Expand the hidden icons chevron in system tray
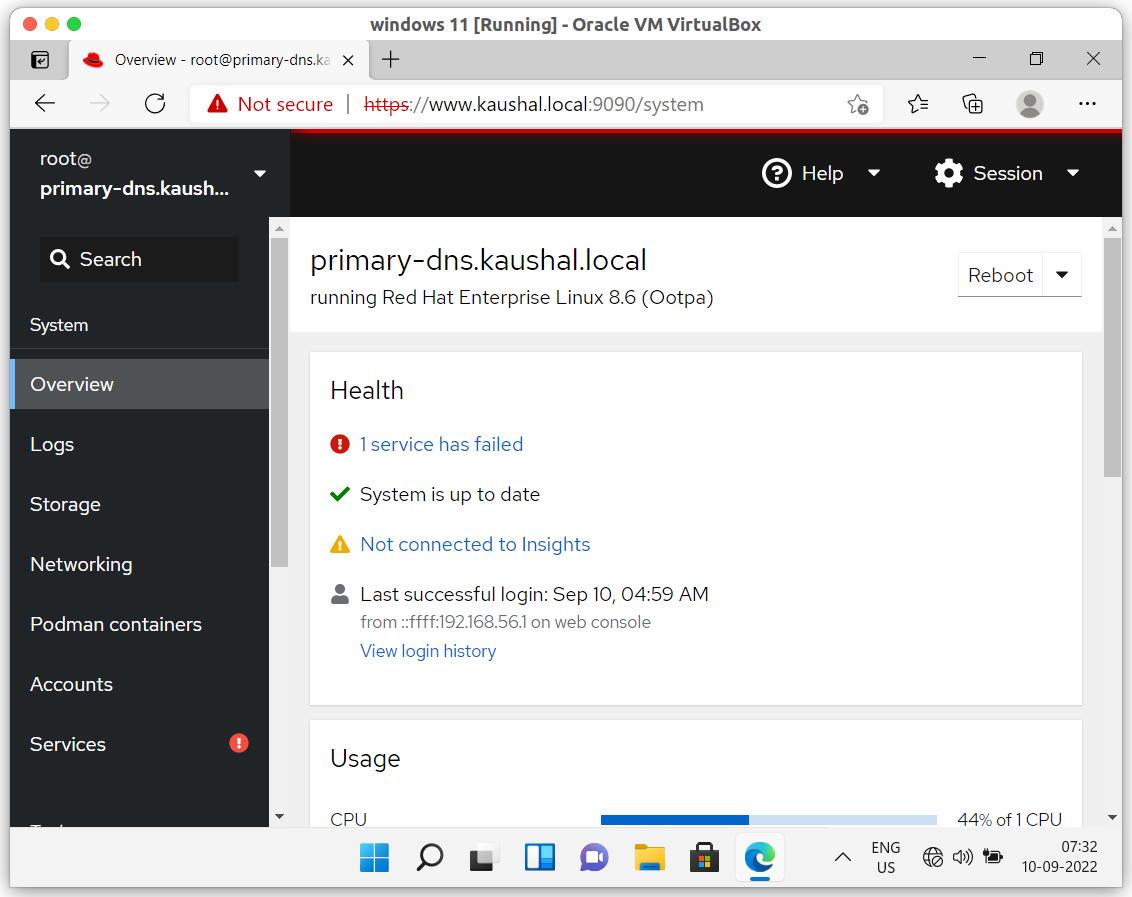 pos(842,857)
